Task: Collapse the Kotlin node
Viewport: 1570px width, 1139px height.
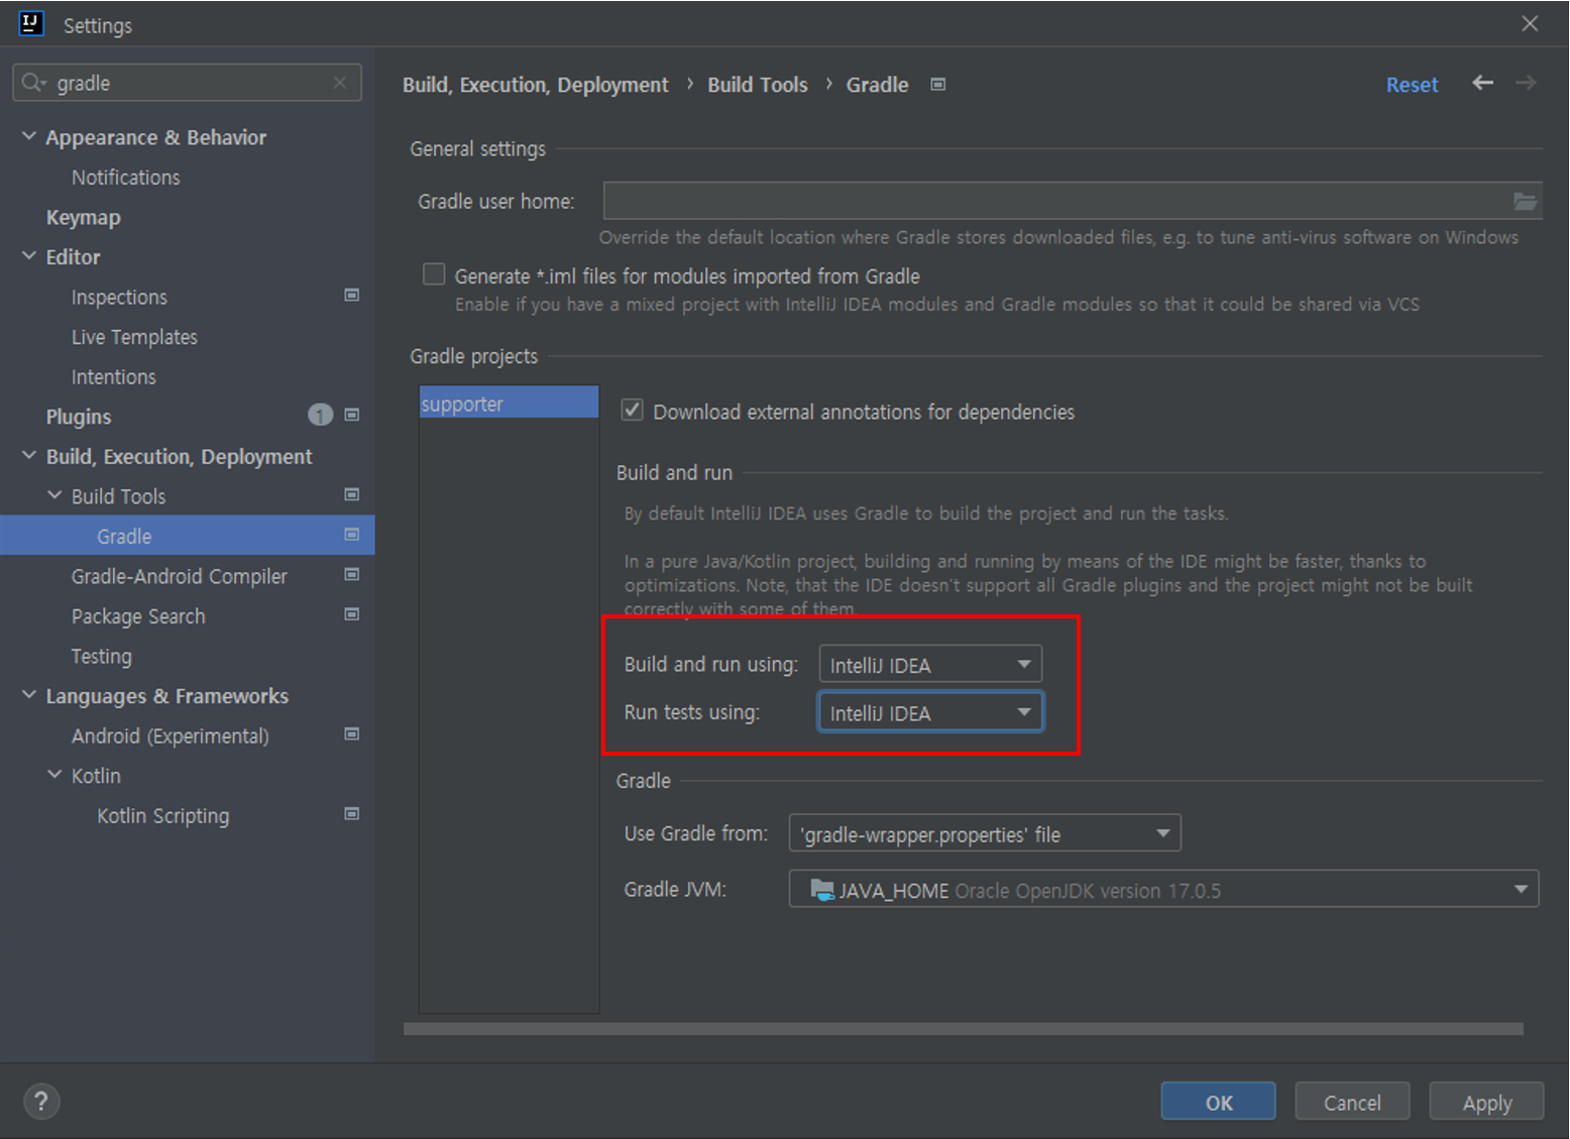Action: coord(55,776)
